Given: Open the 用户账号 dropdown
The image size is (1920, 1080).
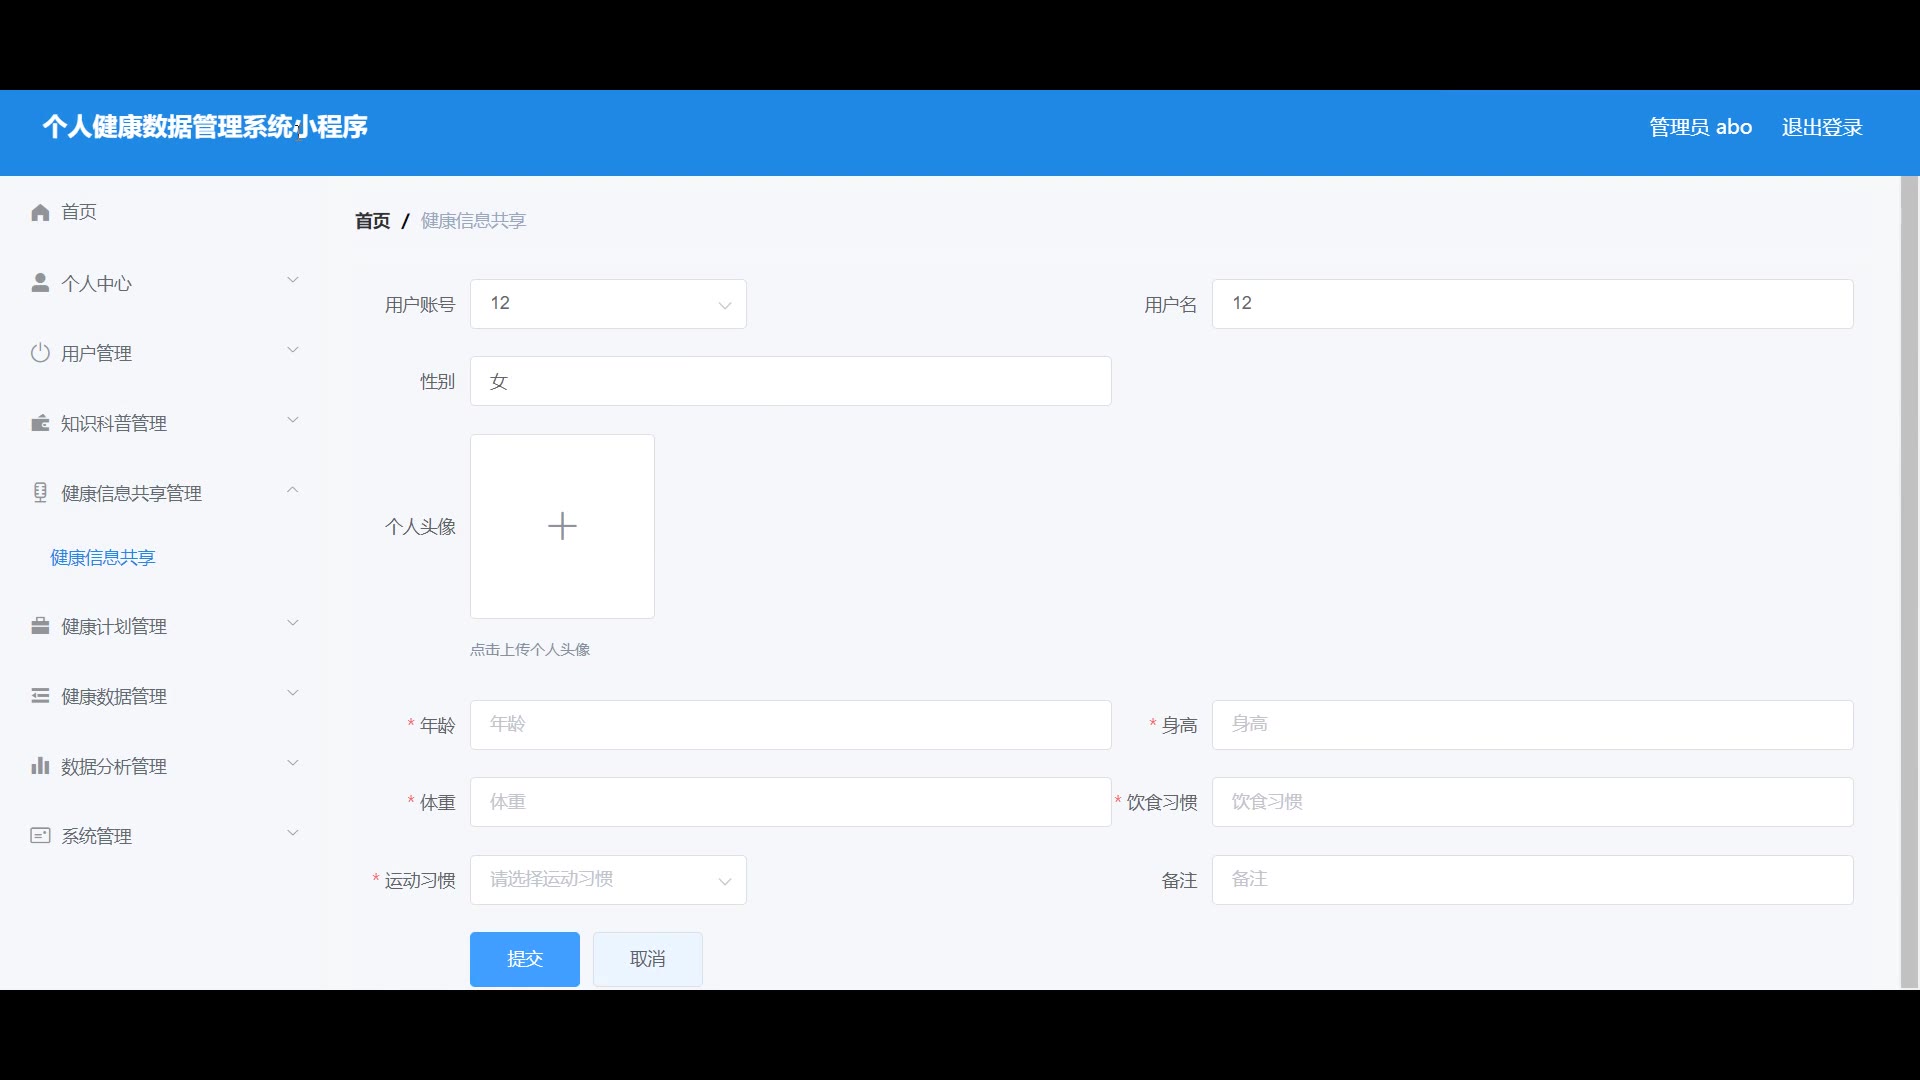Looking at the screenshot, I should (x=608, y=304).
